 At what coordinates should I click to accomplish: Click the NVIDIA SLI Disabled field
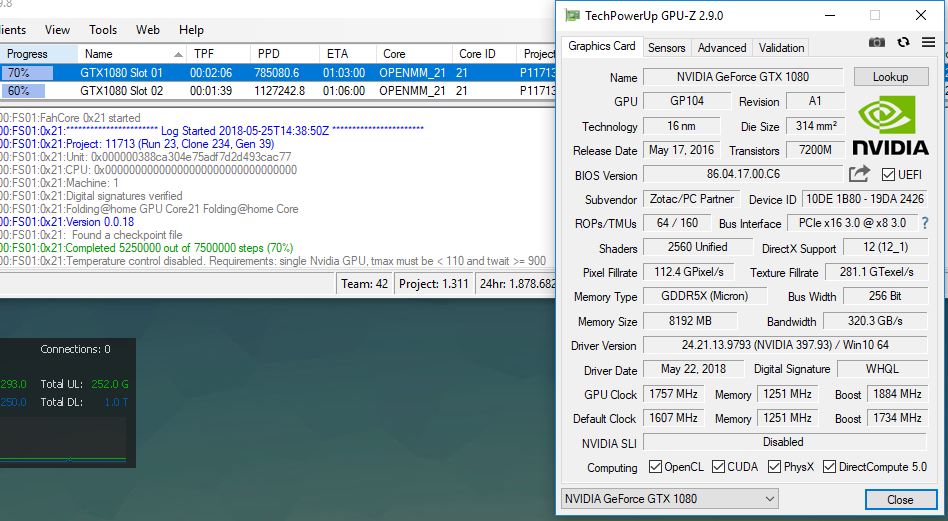(785, 442)
